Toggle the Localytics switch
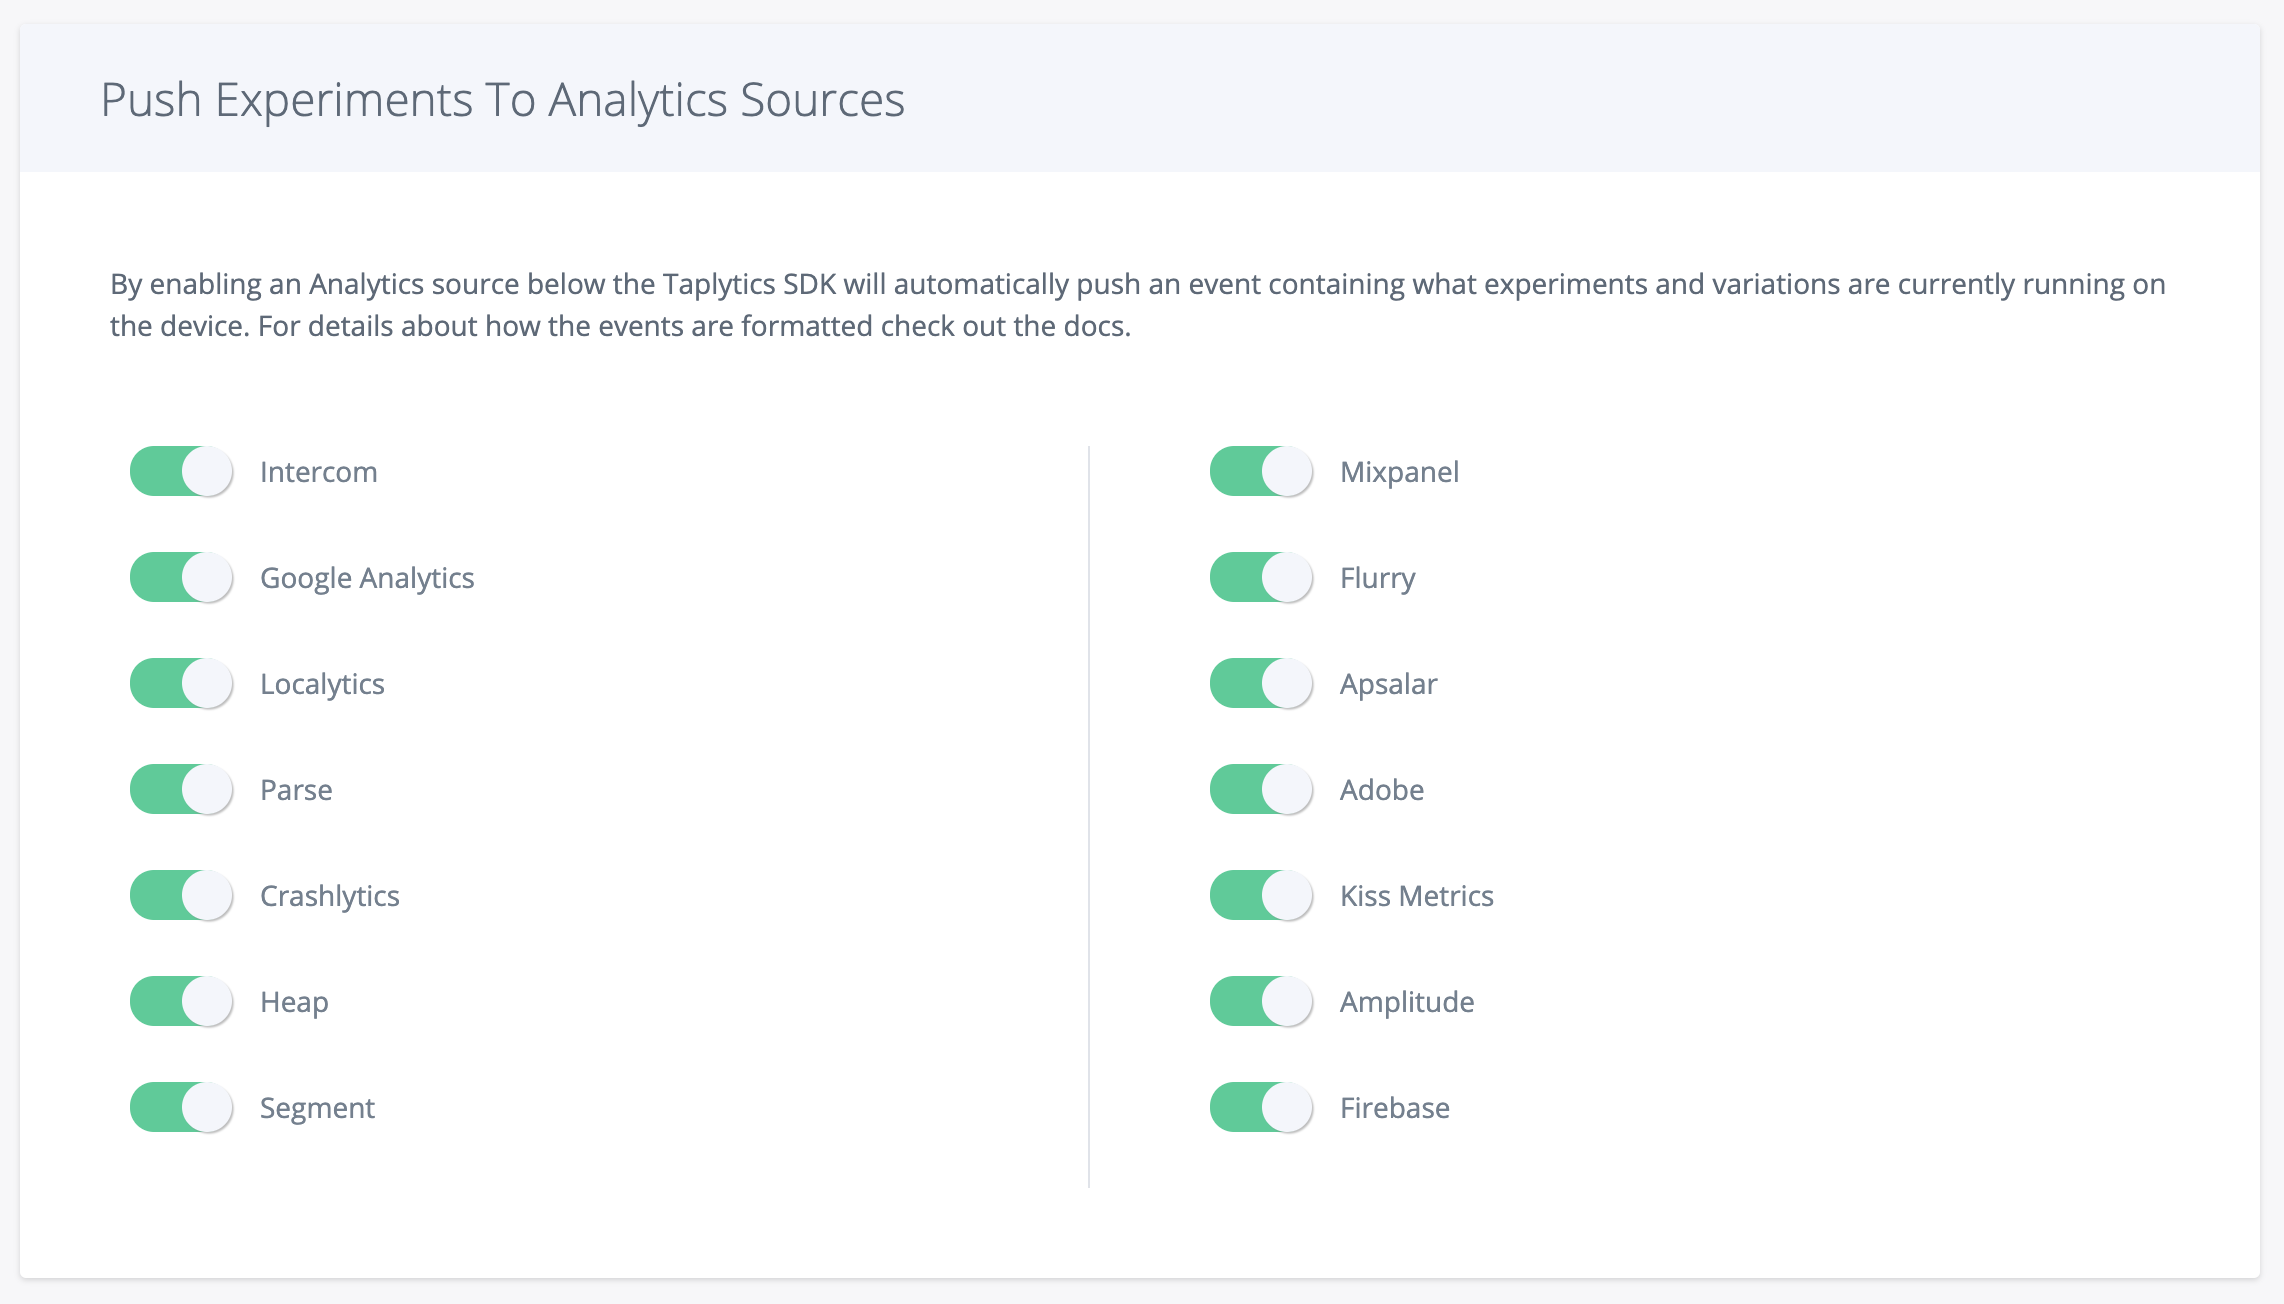The image size is (2284, 1304). [x=181, y=684]
